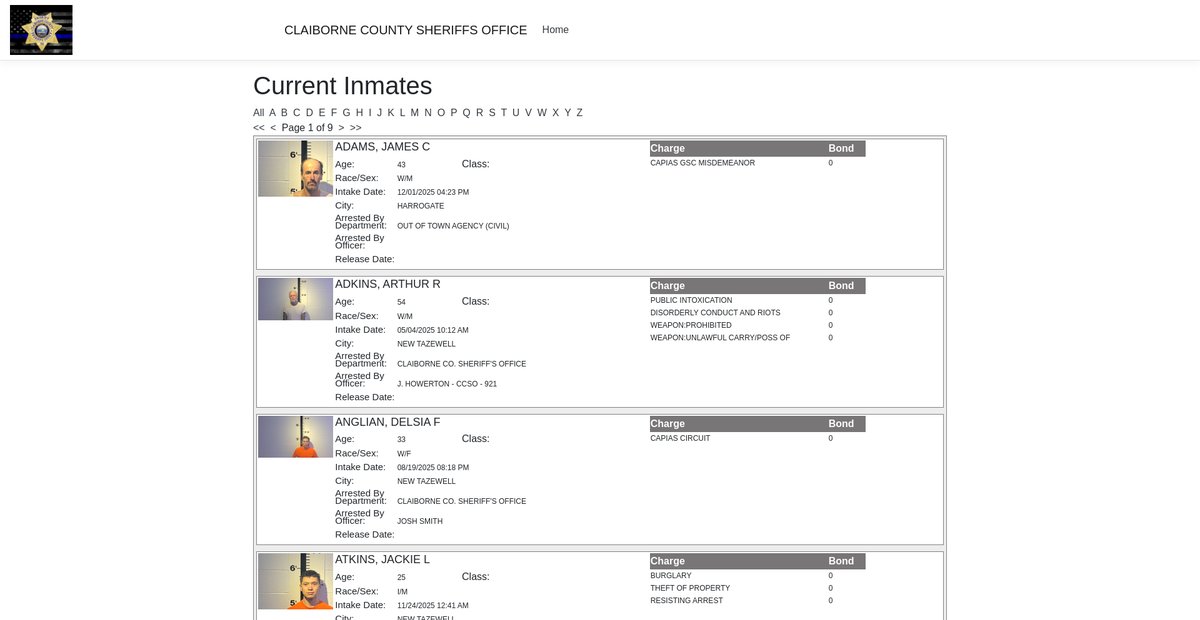Filter inmates by letter R
Viewport: 1200px width, 620px height.
tap(480, 113)
